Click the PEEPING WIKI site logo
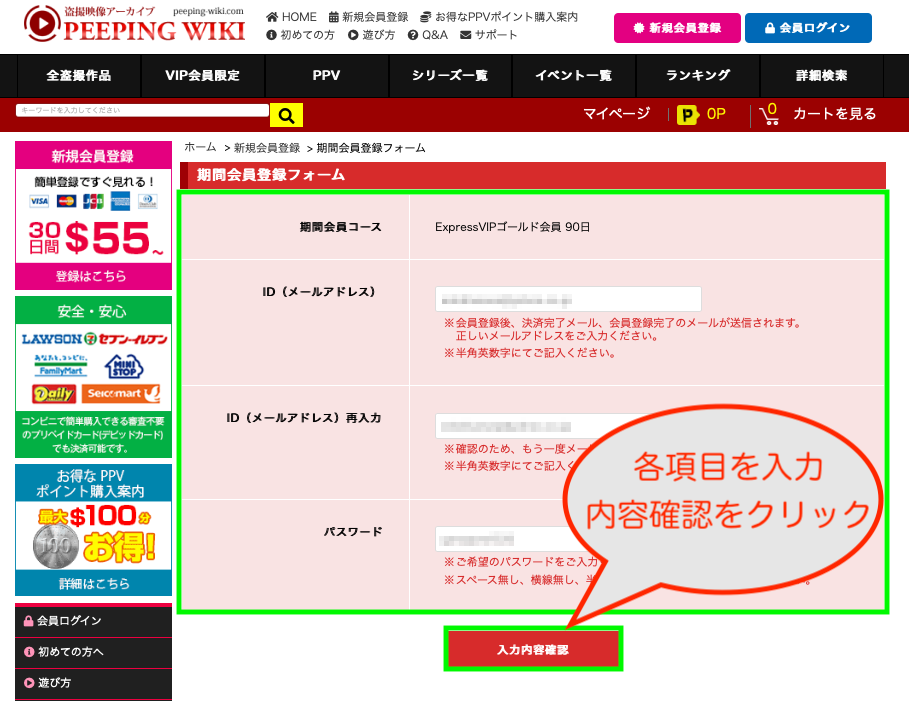This screenshot has height=701, width=909. [134, 27]
